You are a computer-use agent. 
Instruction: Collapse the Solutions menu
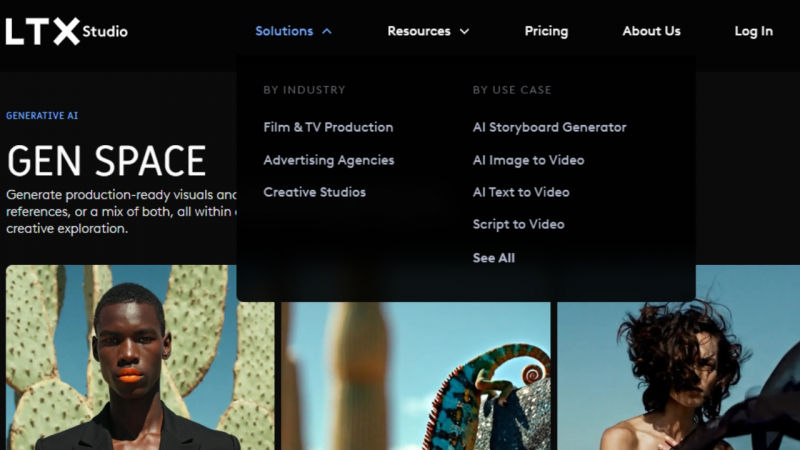click(x=293, y=31)
